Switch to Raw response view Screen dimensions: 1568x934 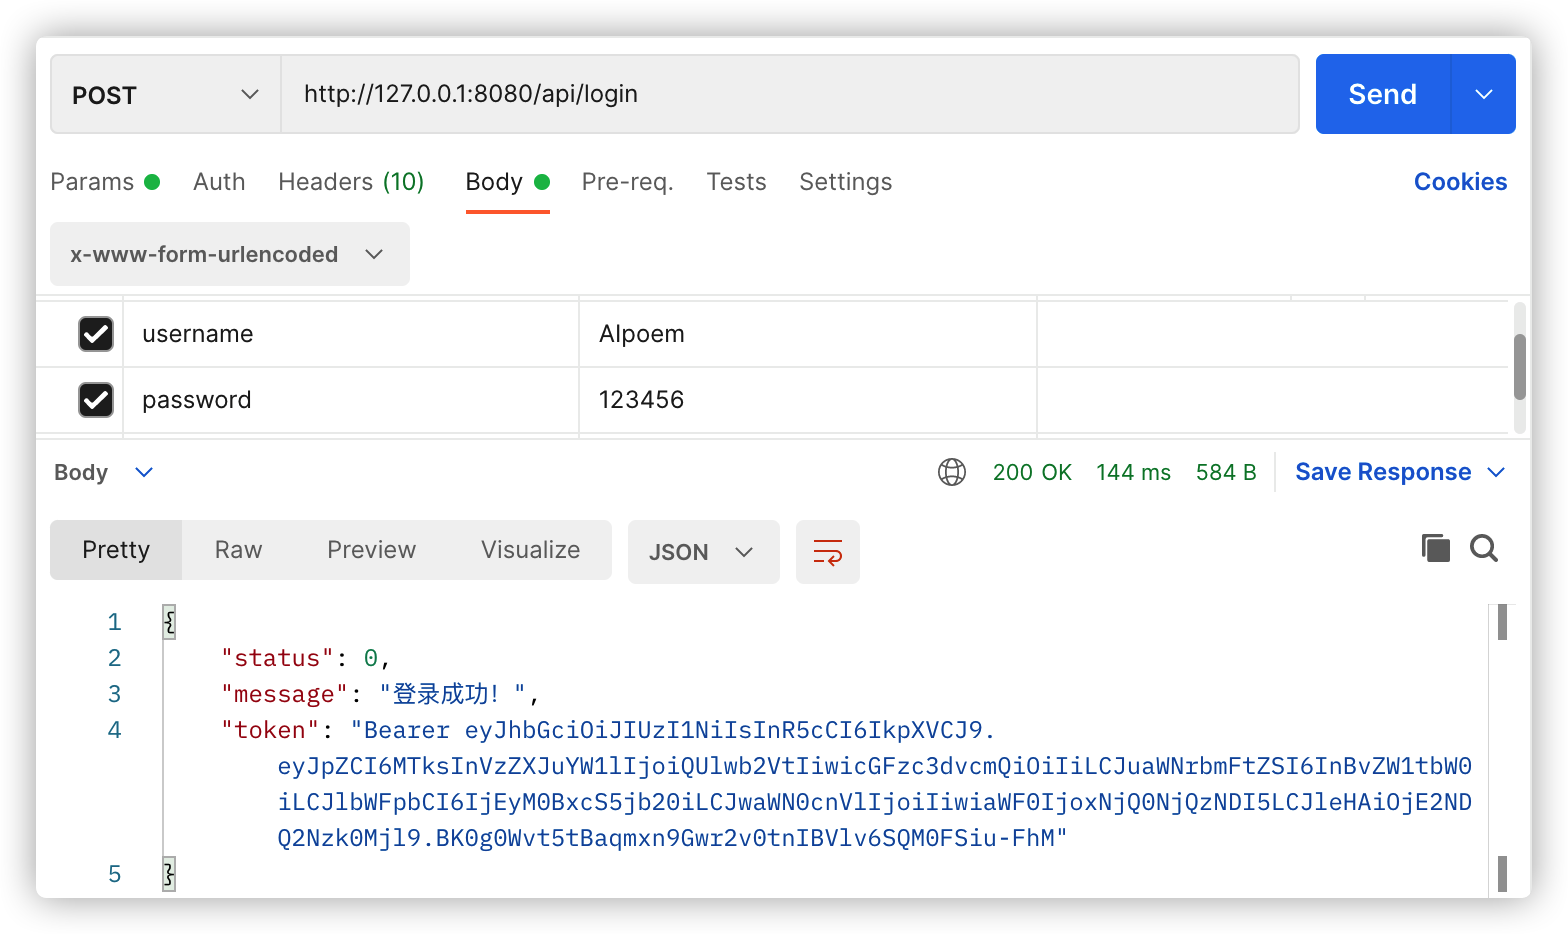tap(238, 550)
